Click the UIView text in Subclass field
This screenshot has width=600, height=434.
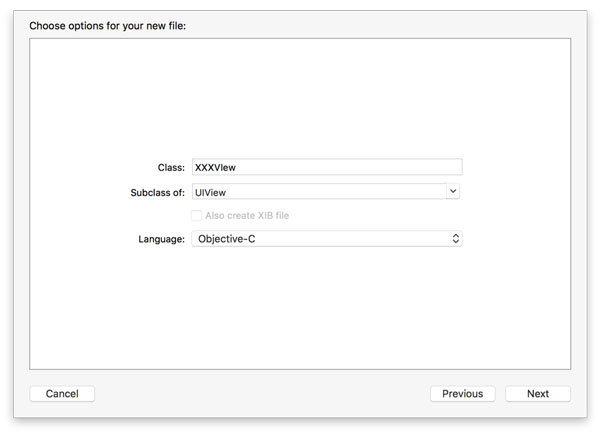(213, 191)
